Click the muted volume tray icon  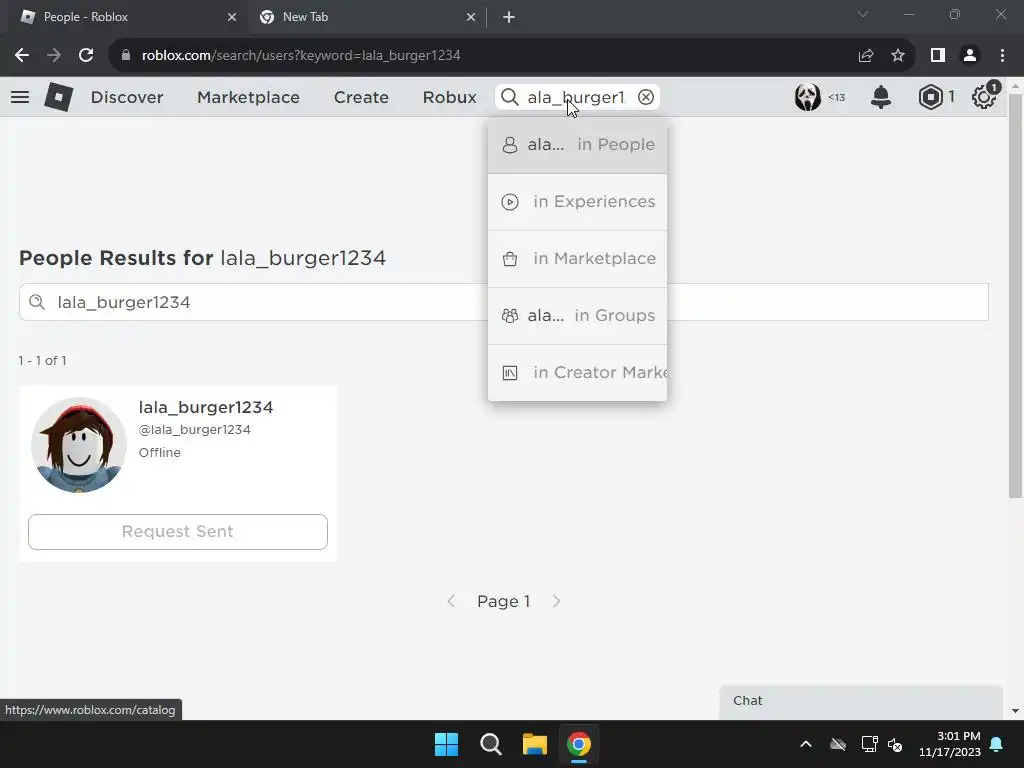895,744
